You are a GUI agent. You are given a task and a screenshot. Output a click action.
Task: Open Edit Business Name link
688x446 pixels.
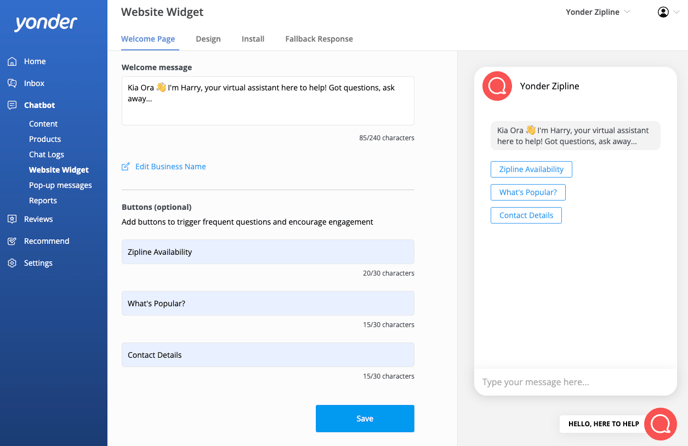click(x=170, y=166)
